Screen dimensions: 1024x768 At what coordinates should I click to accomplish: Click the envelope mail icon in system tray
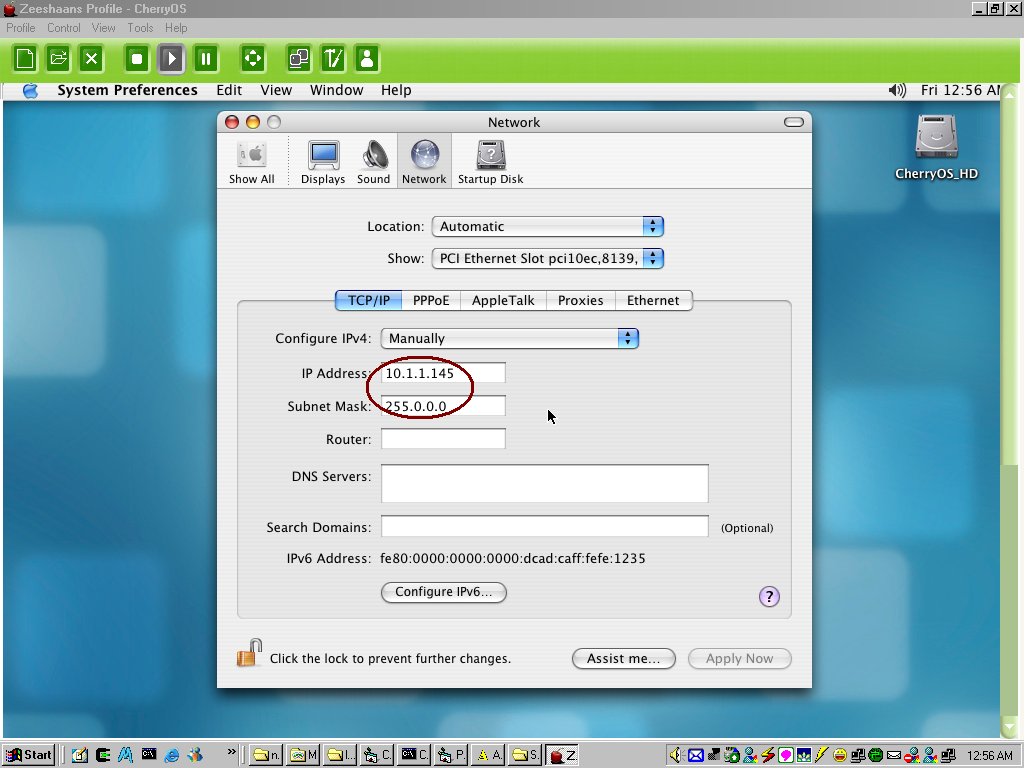(x=696, y=756)
